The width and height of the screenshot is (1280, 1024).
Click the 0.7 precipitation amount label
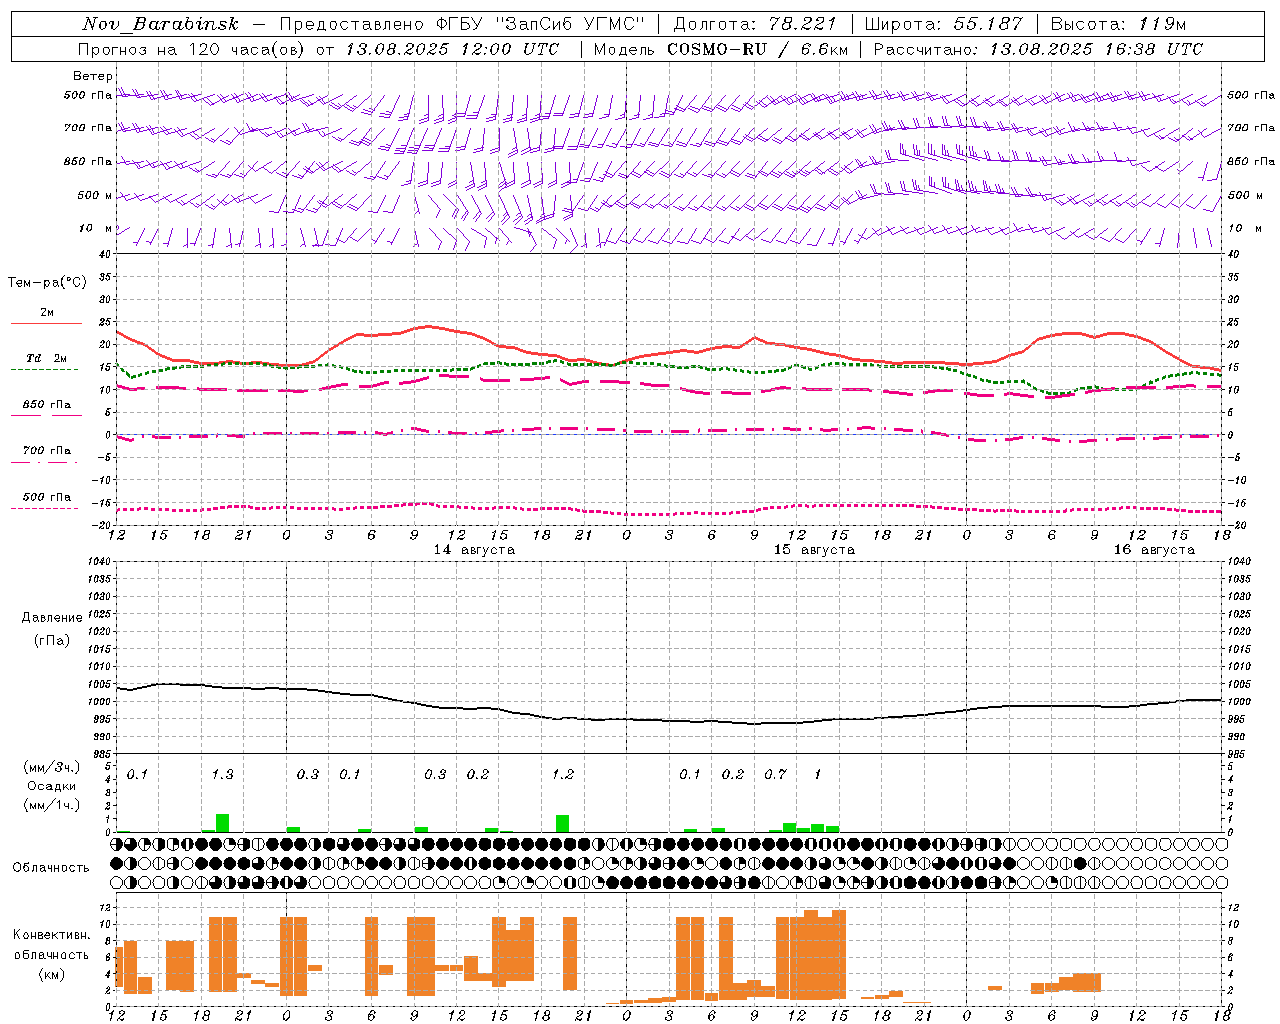tap(775, 774)
